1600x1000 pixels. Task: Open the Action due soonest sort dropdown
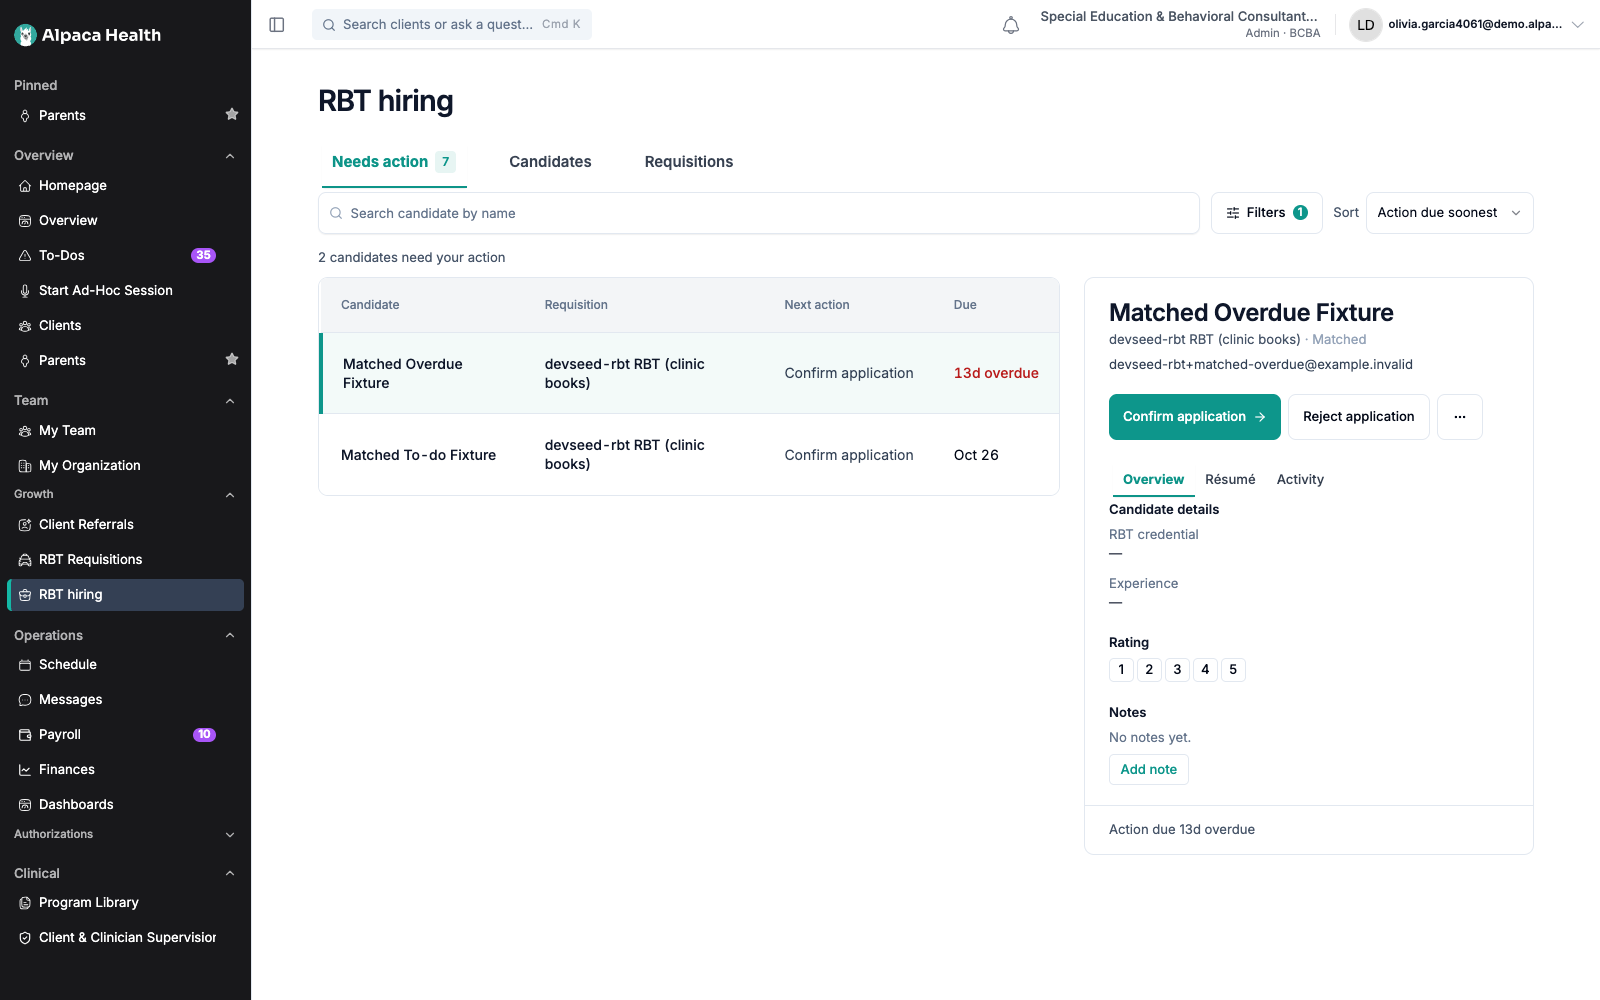[1449, 213]
